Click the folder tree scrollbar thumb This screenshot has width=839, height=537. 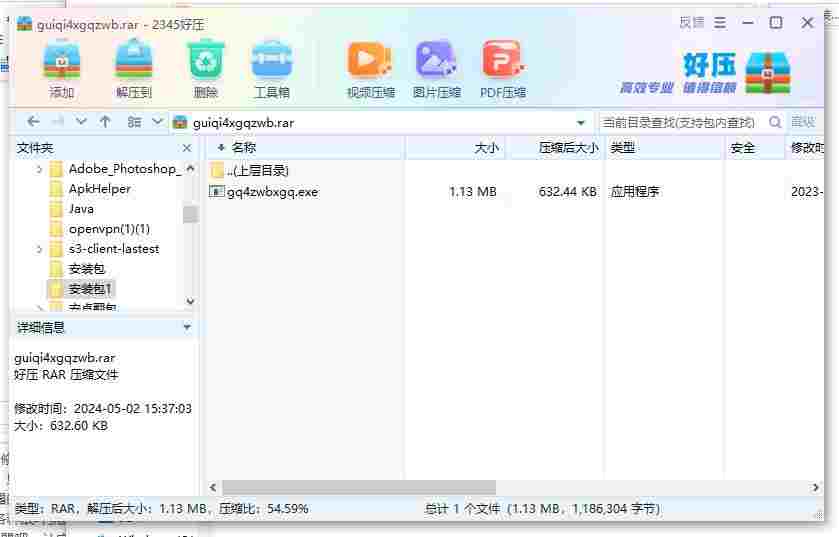[190, 214]
